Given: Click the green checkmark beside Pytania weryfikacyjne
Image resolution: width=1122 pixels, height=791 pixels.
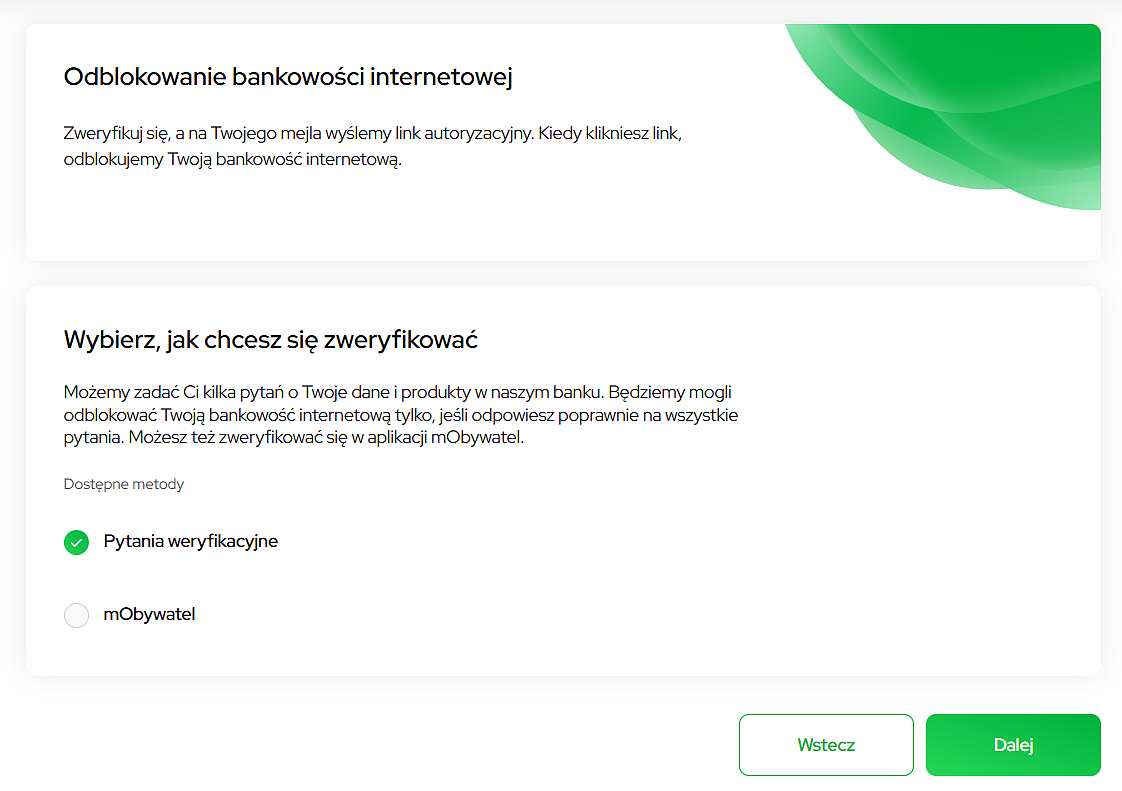Looking at the screenshot, I should click(77, 543).
